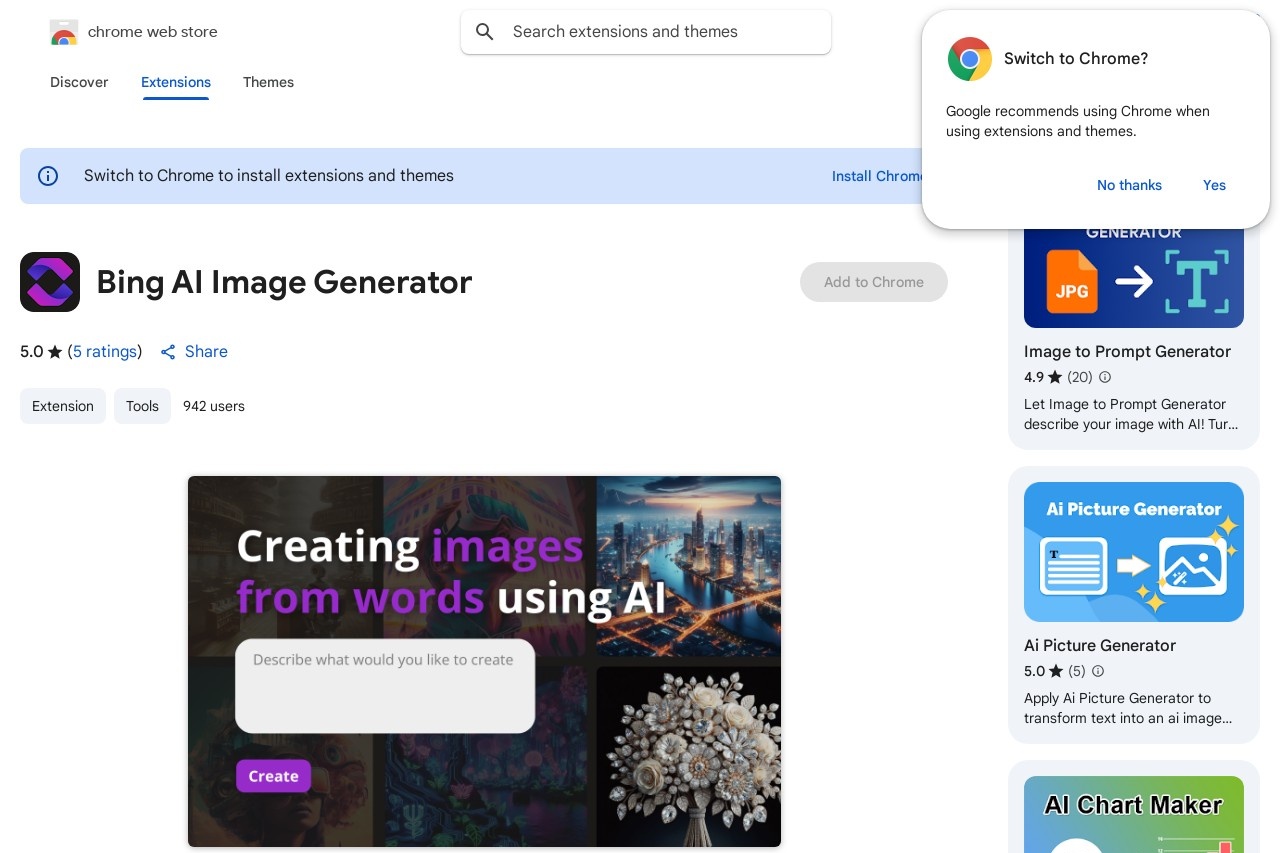Screen dimensions: 1280x853
Task: Open the Image to Prompt Generator thumbnail
Action: [1134, 278]
